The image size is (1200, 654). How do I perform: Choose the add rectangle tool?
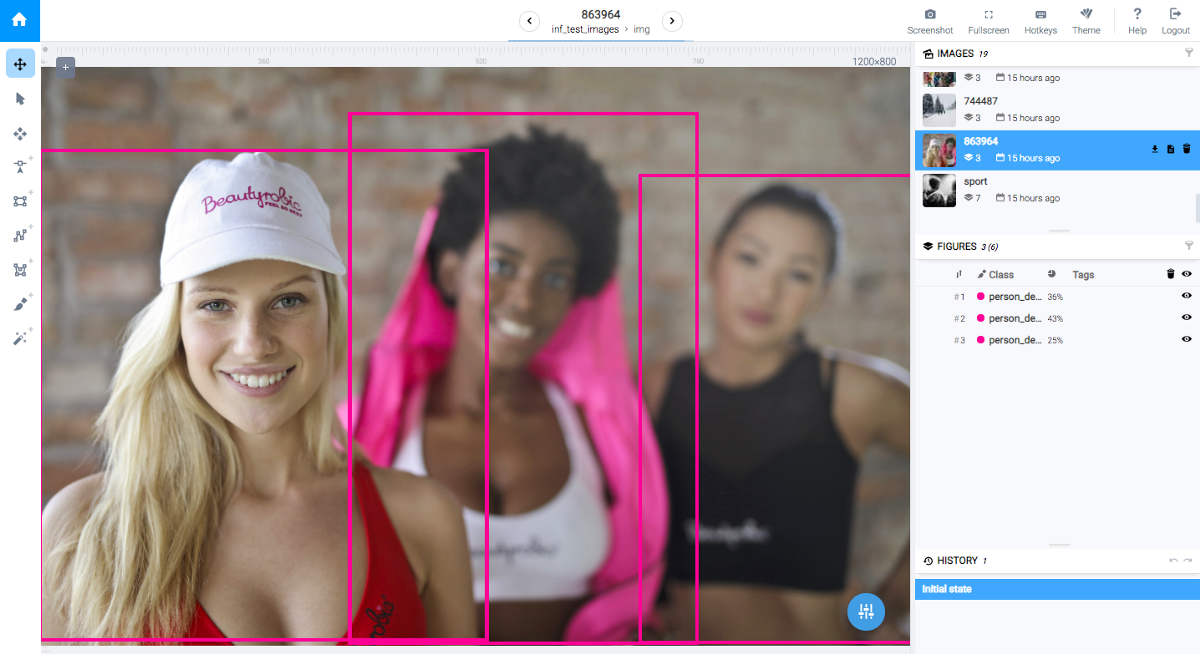[x=20, y=201]
